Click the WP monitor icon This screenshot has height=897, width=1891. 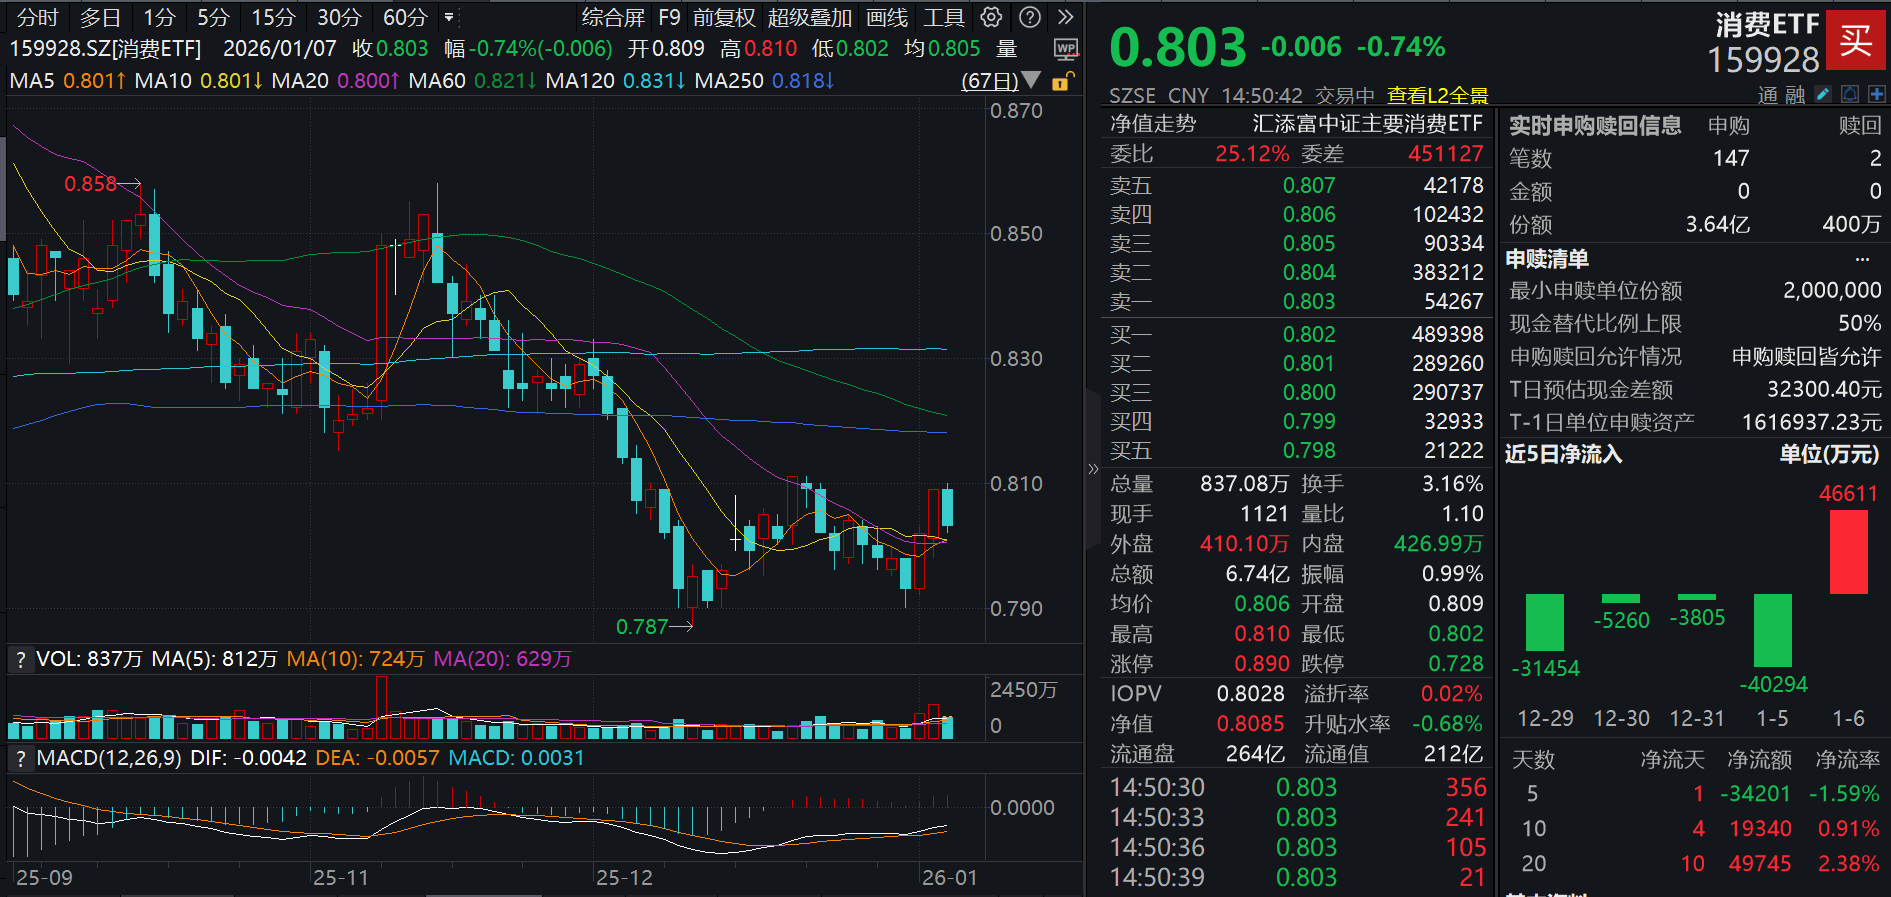point(1066,49)
